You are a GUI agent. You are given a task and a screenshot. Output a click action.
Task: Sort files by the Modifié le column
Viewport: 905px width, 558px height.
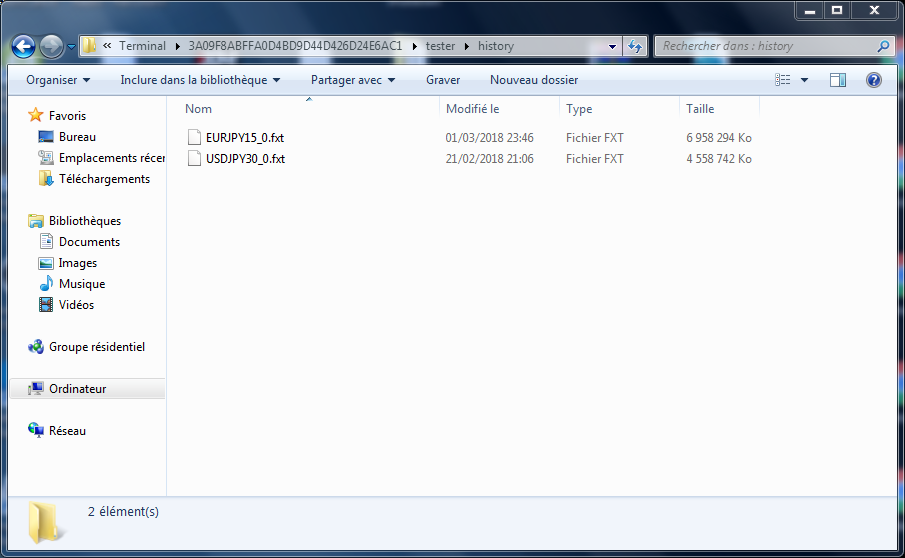(x=472, y=109)
